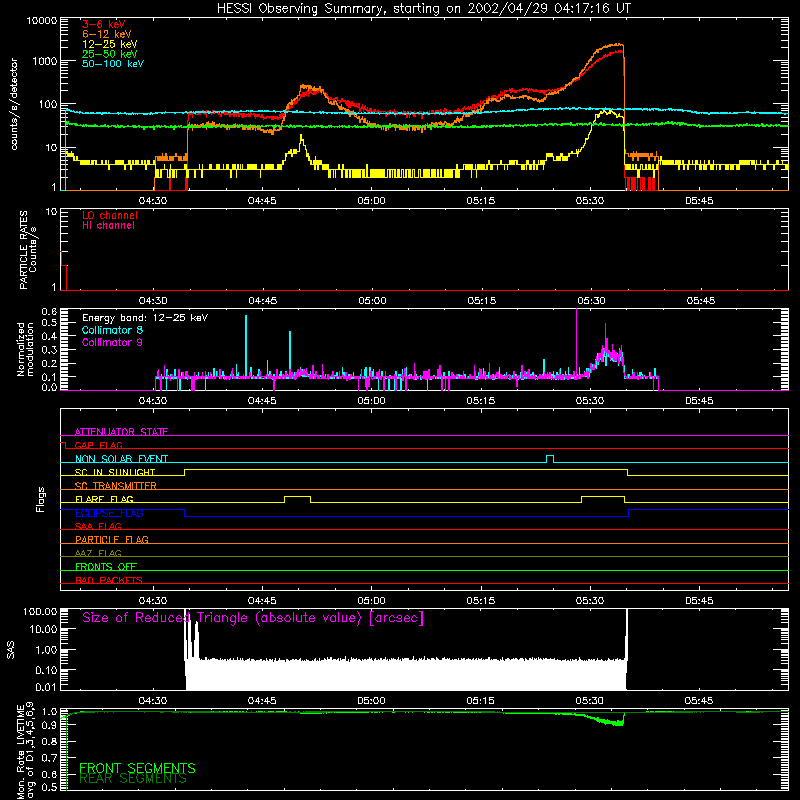Click the '05:00' time label under count-rate panel
This screenshot has width=800, height=800.
tap(371, 201)
